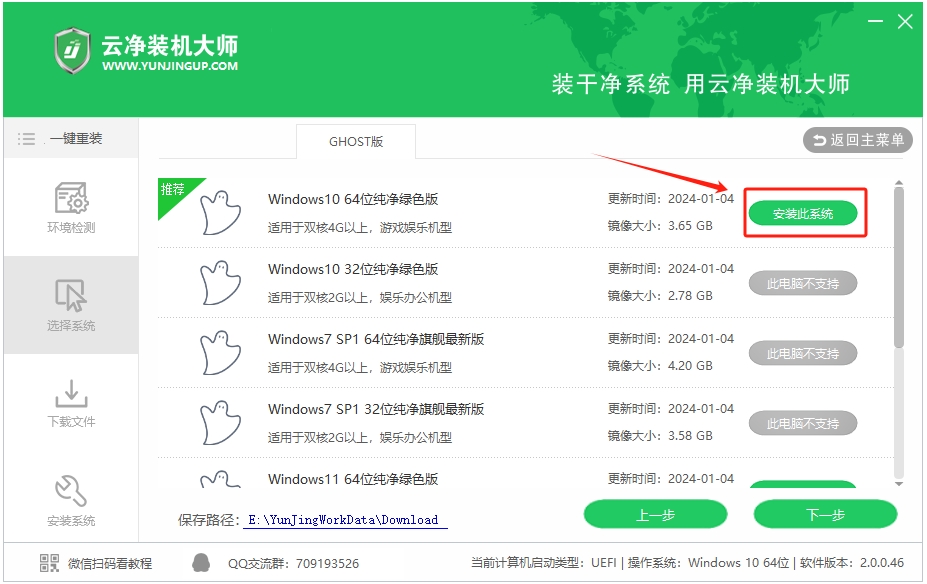Click 适用于双核2G以上 description under Windows10 32位
This screenshot has height=584, width=927.
[360, 297]
